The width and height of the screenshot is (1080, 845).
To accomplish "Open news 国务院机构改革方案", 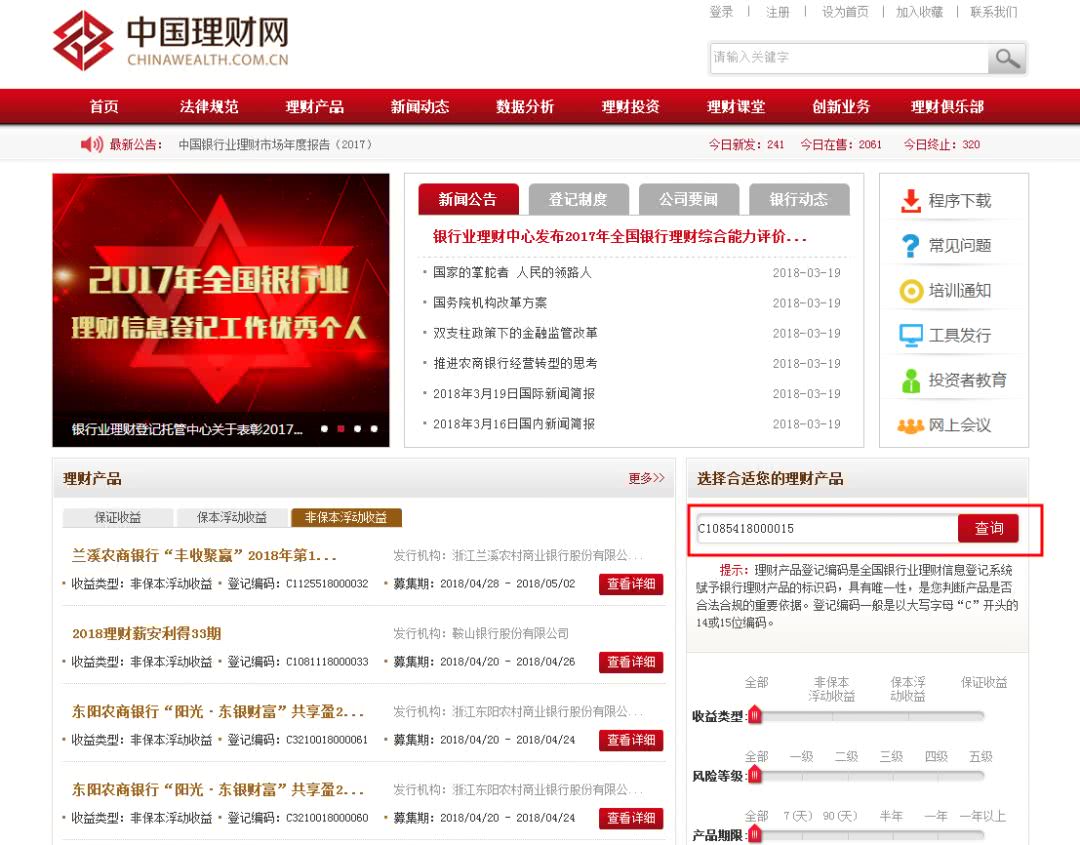I will tap(490, 303).
